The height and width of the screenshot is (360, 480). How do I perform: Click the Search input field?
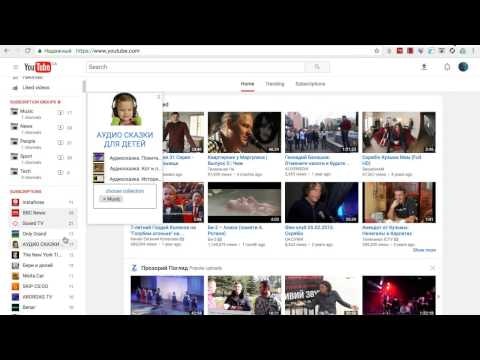[x=196, y=67]
